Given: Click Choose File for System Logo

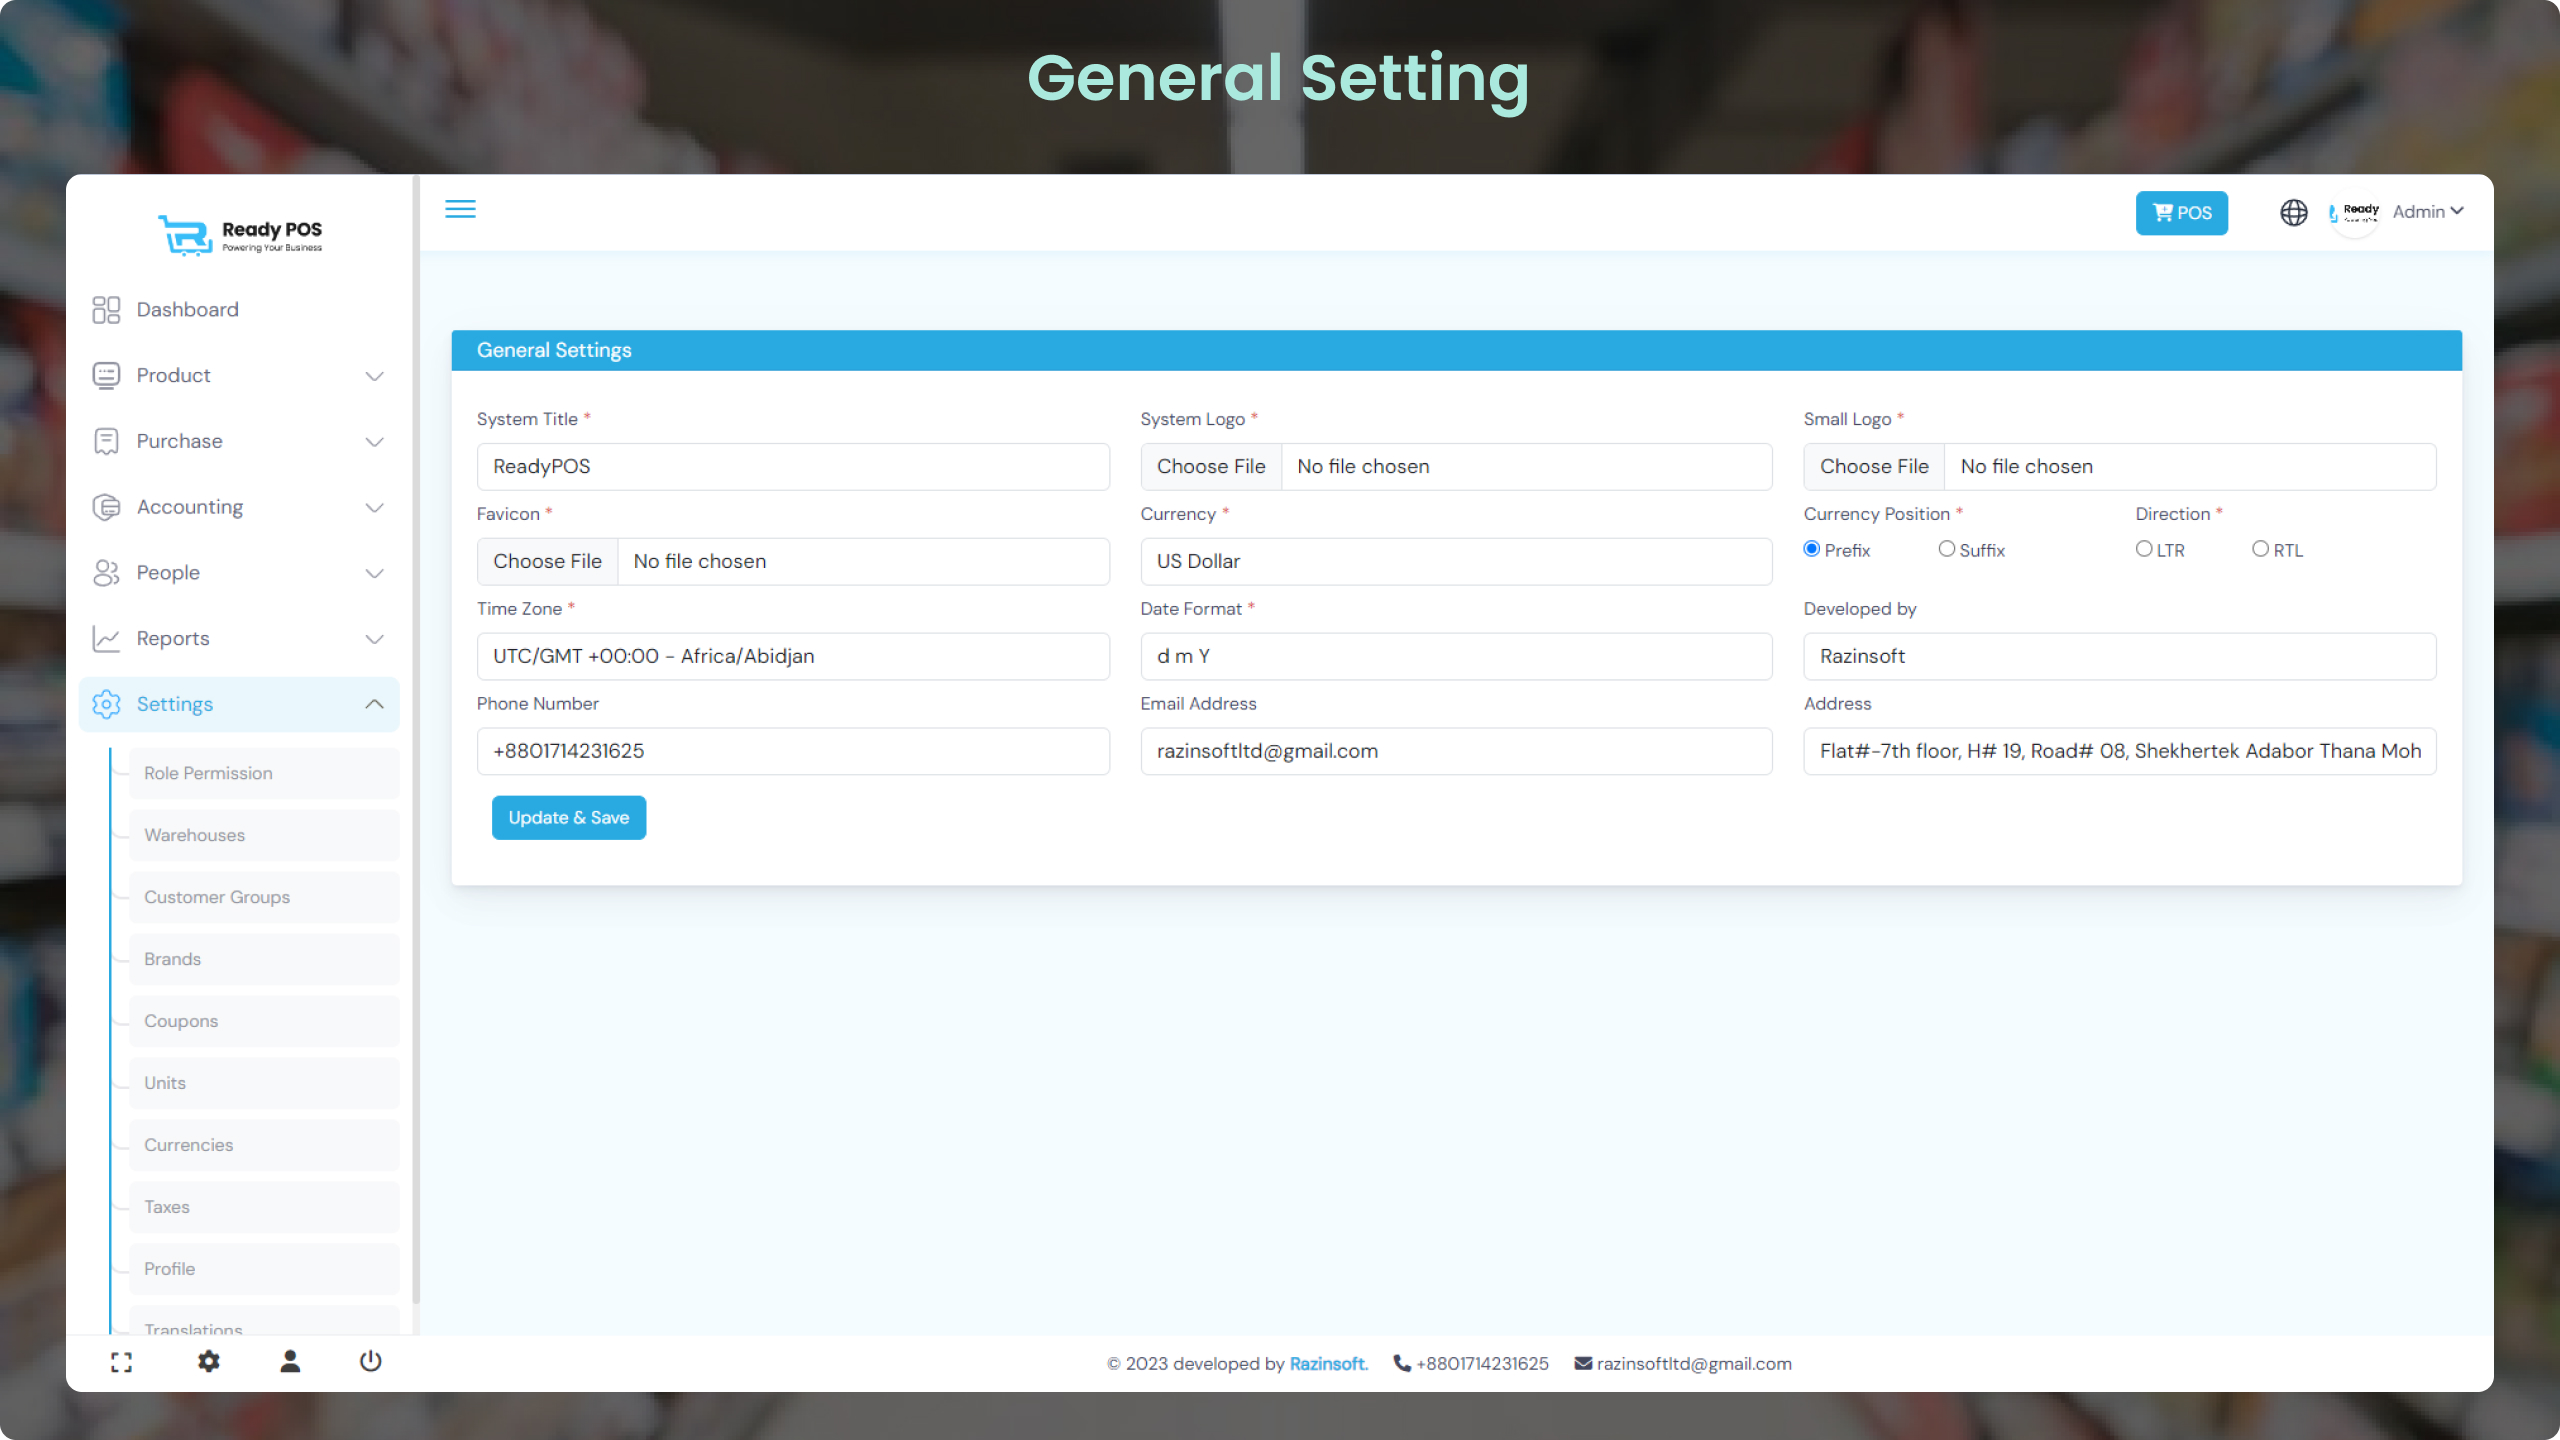Looking at the screenshot, I should coord(1210,467).
